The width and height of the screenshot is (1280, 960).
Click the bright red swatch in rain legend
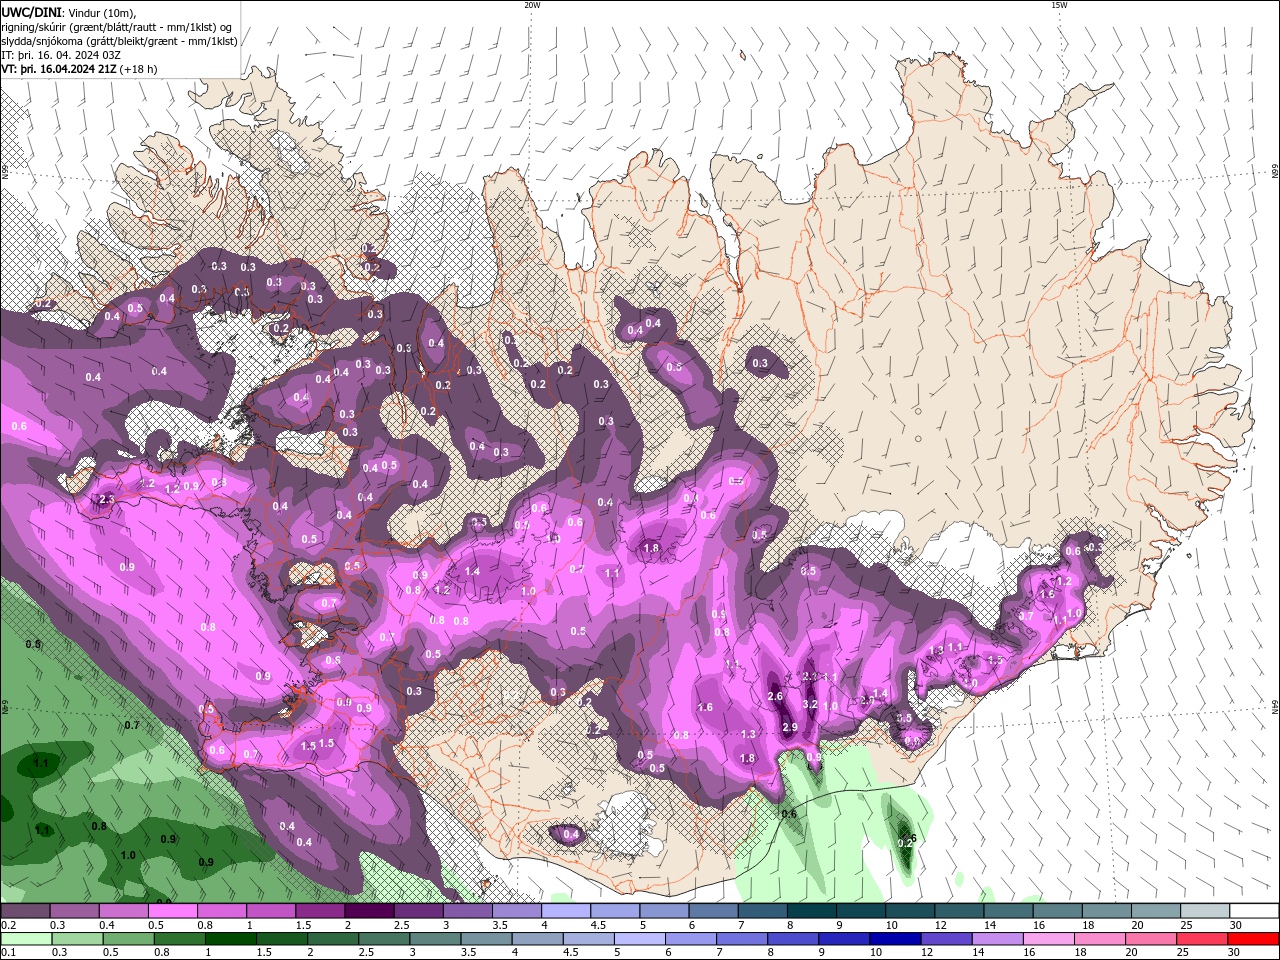1255,939
